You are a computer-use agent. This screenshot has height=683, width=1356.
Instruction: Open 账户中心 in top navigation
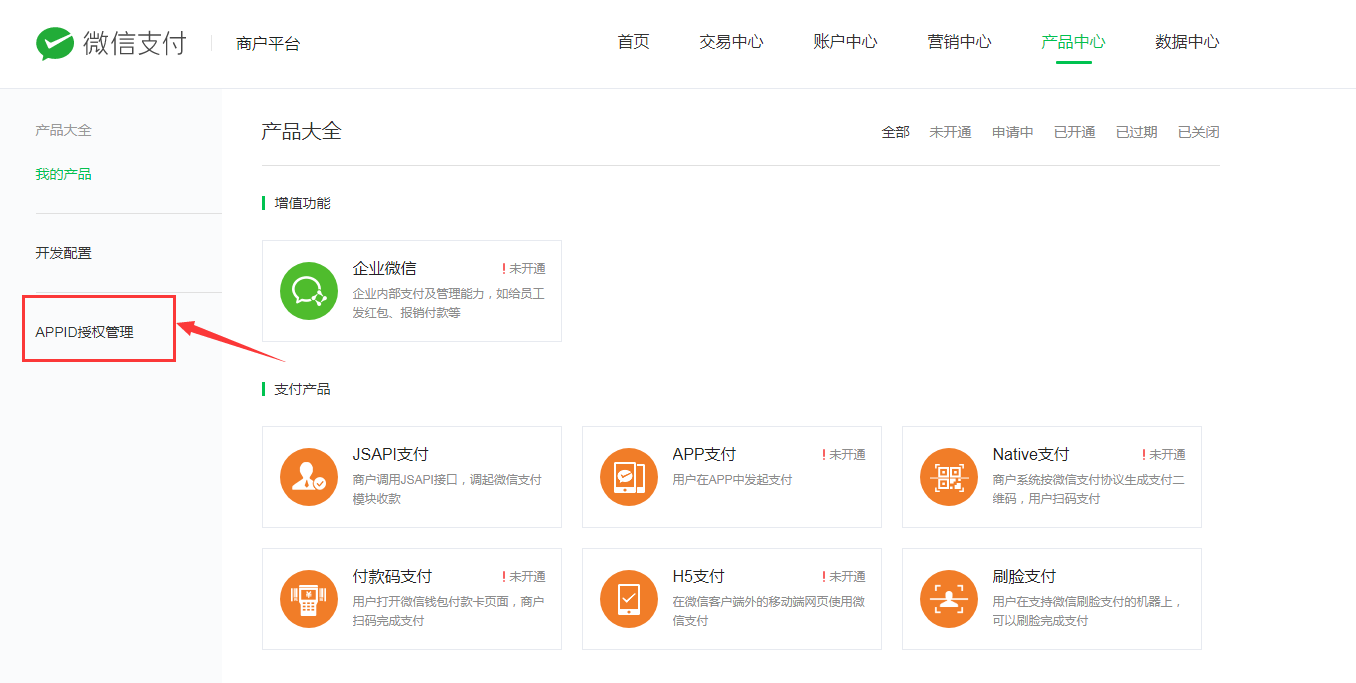(845, 42)
